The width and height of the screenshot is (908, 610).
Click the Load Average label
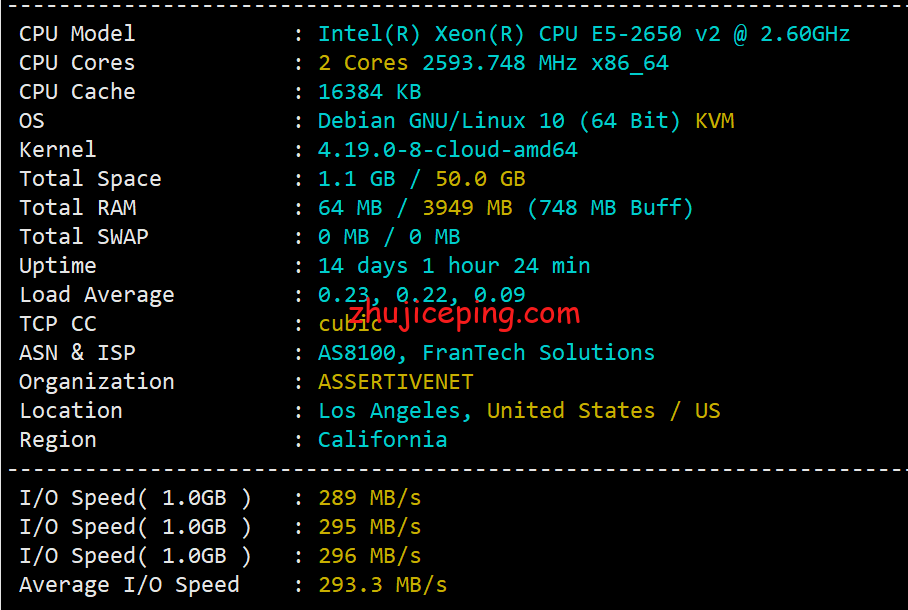coord(97,295)
